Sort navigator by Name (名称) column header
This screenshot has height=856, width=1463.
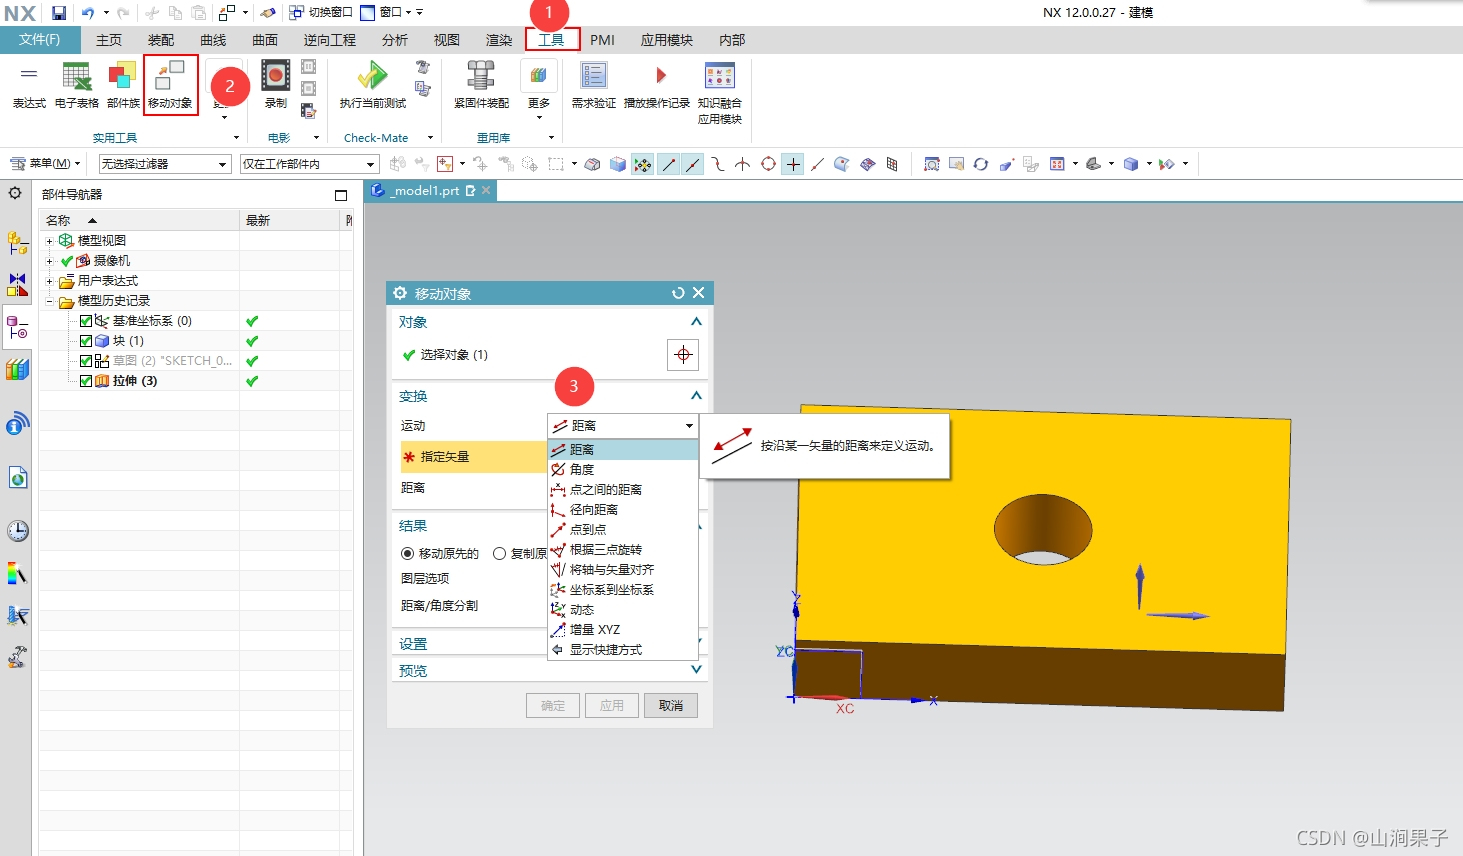tap(140, 220)
